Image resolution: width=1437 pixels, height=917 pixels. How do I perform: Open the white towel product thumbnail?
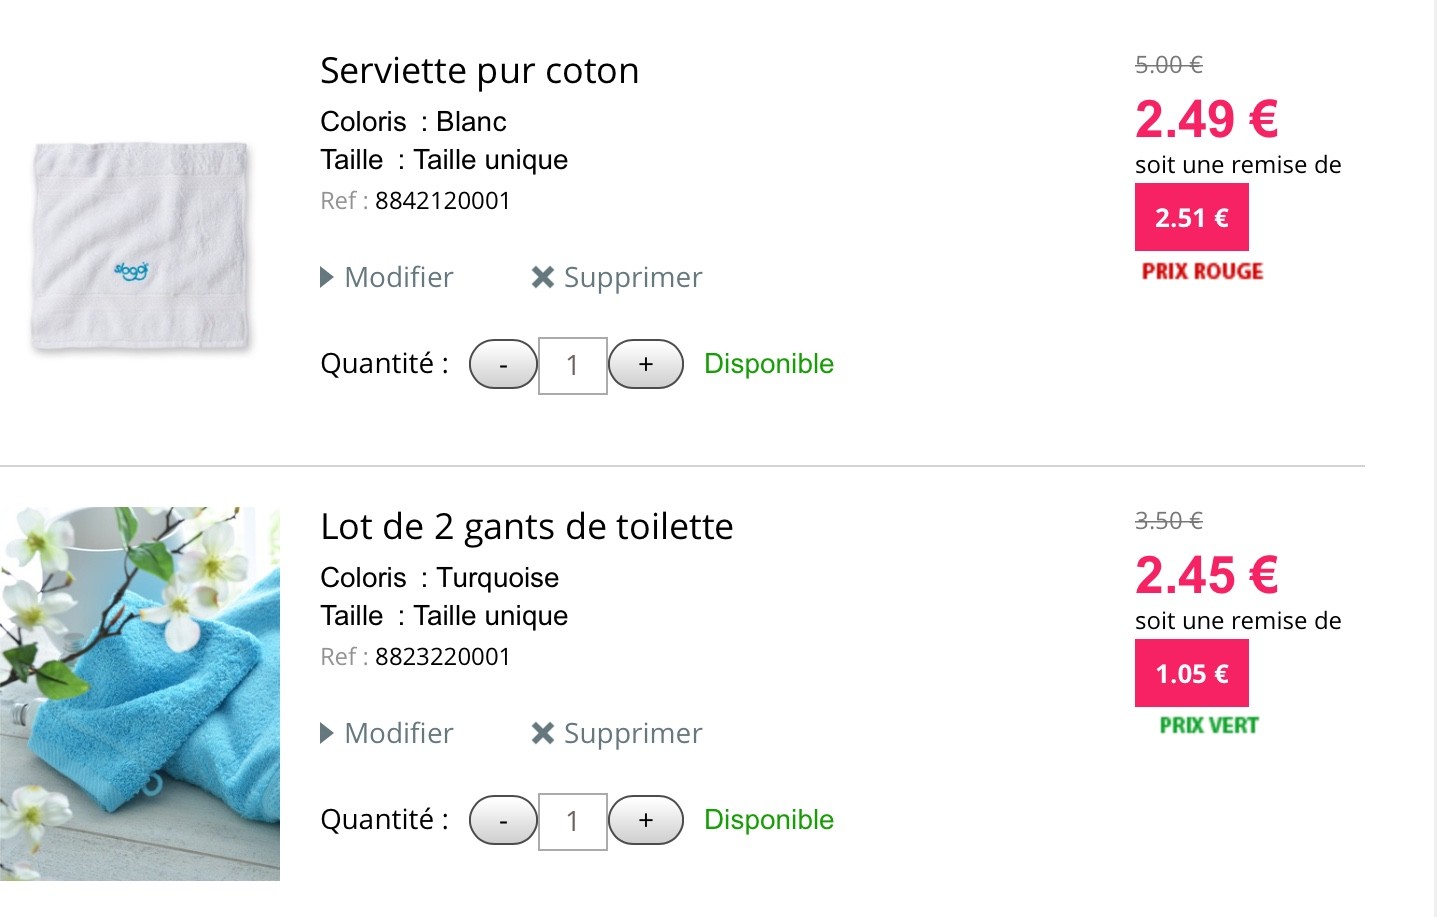point(140,246)
